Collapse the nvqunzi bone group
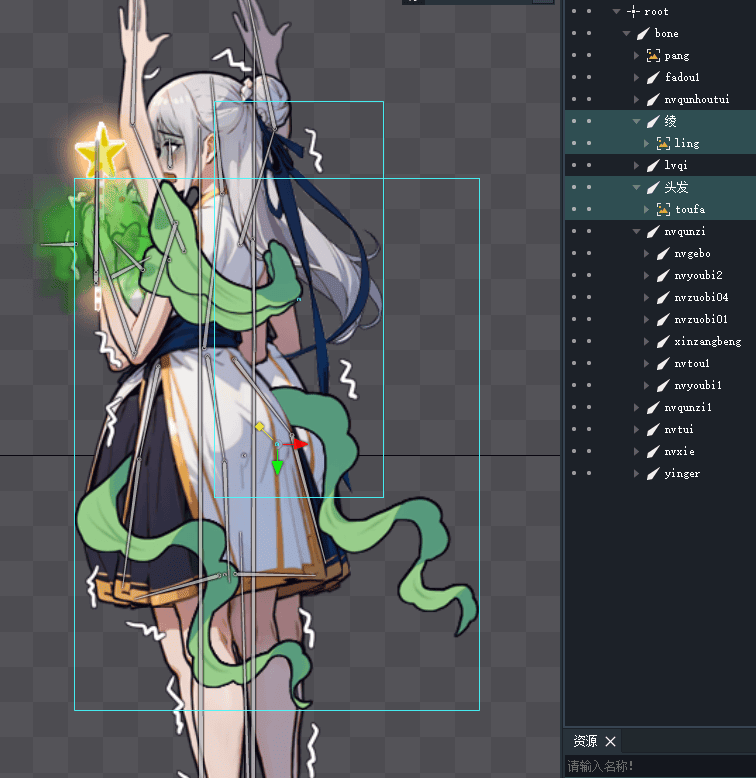The height and width of the screenshot is (778, 756). click(x=637, y=232)
